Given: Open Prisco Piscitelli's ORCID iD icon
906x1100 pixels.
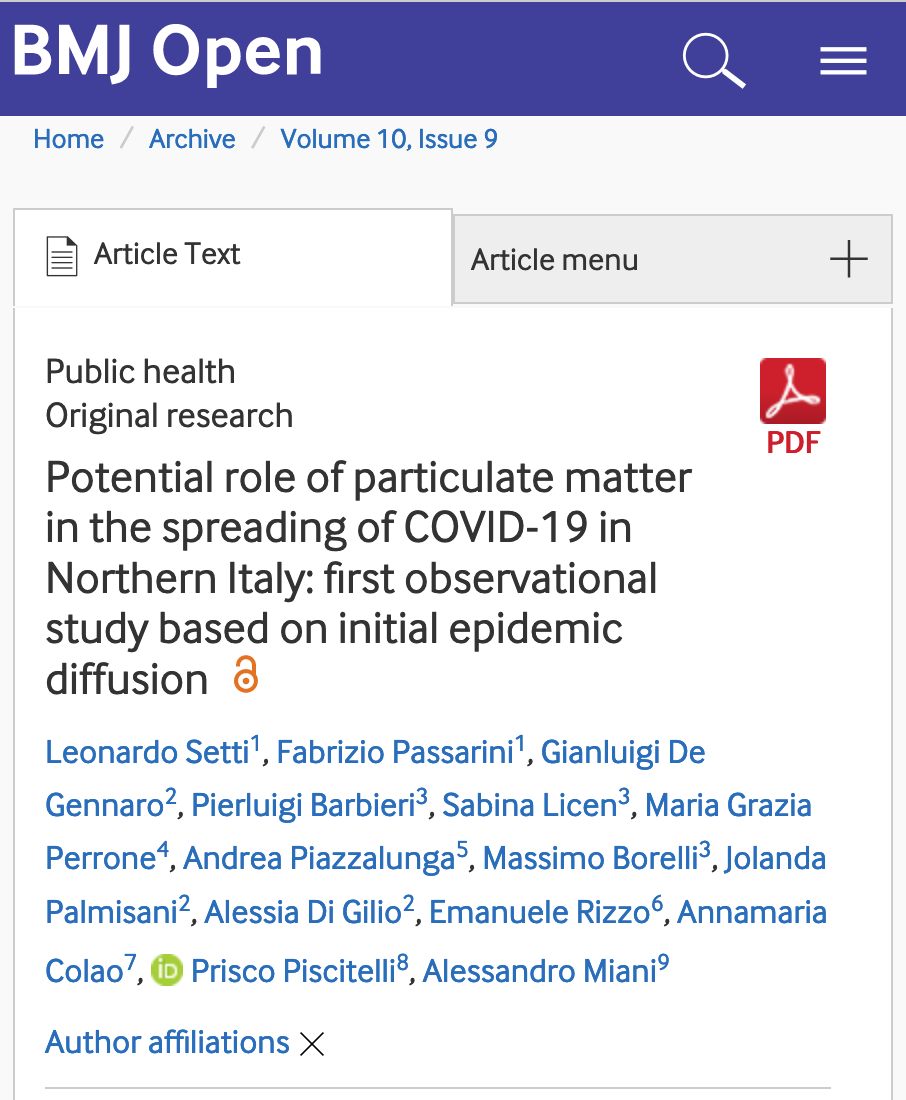Looking at the screenshot, I should pos(167,970).
